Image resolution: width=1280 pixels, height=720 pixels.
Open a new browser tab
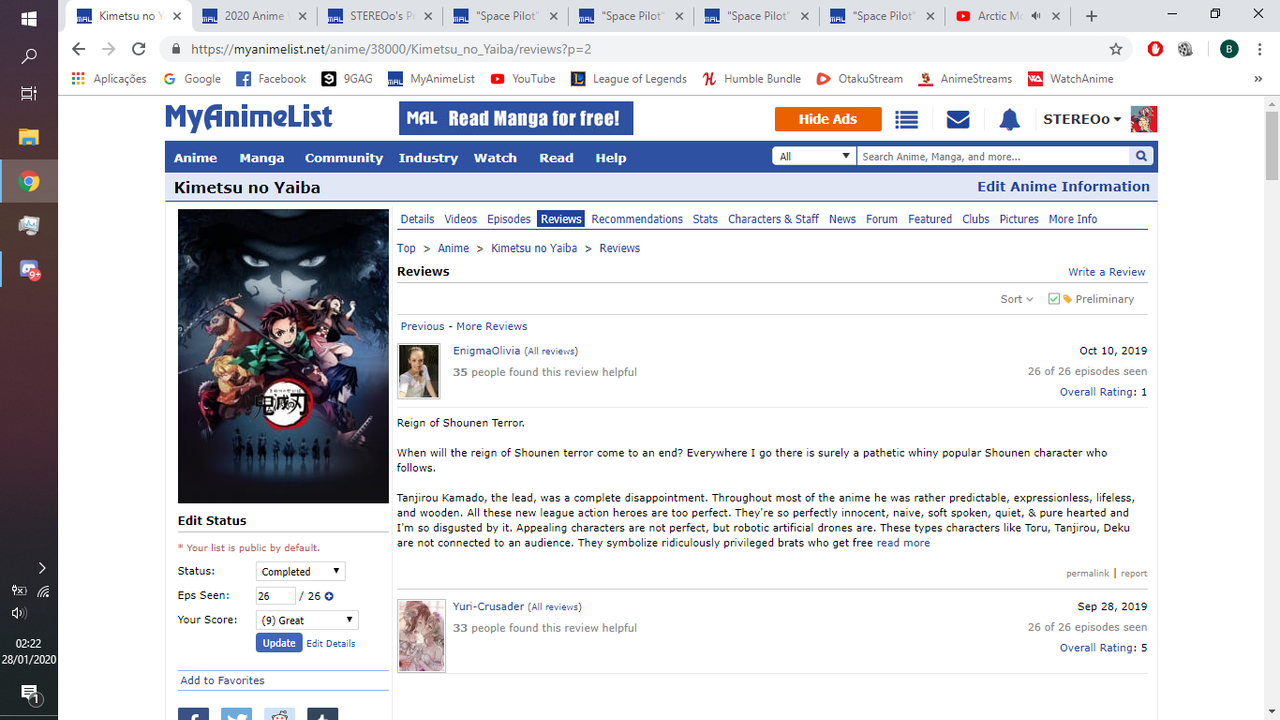[x=1091, y=16]
